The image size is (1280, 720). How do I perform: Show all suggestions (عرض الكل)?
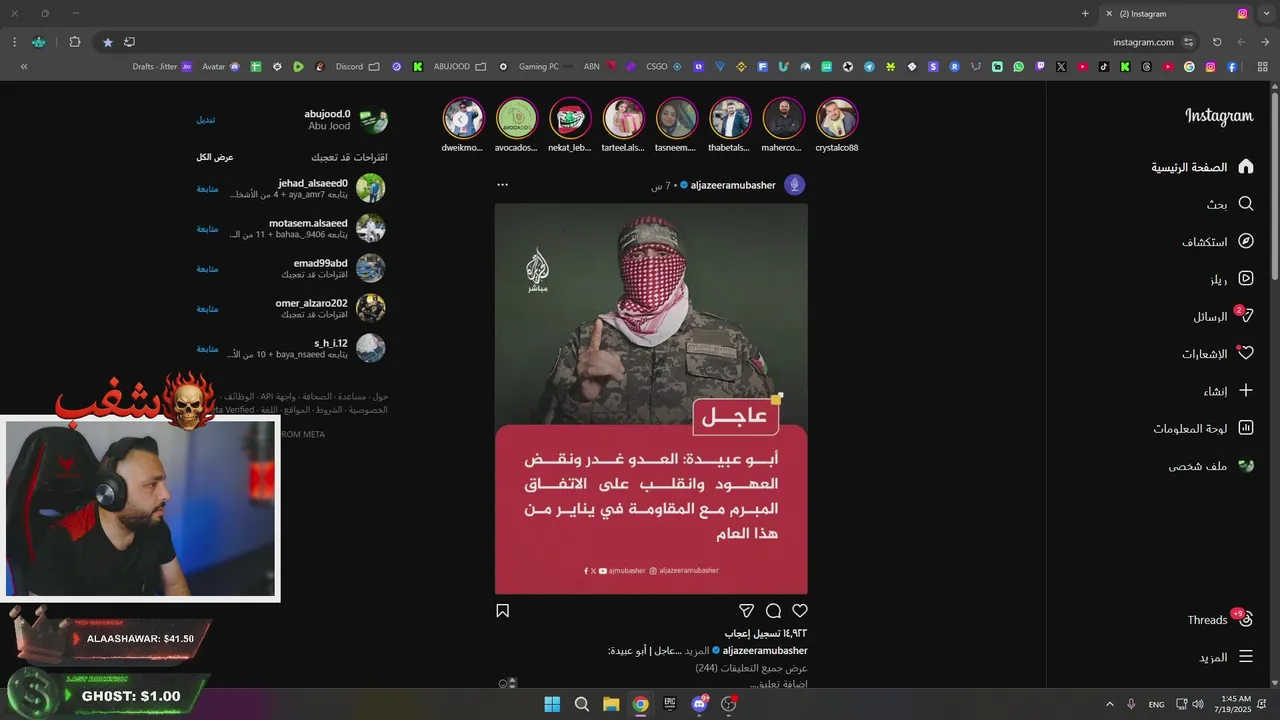pyautogui.click(x=215, y=157)
